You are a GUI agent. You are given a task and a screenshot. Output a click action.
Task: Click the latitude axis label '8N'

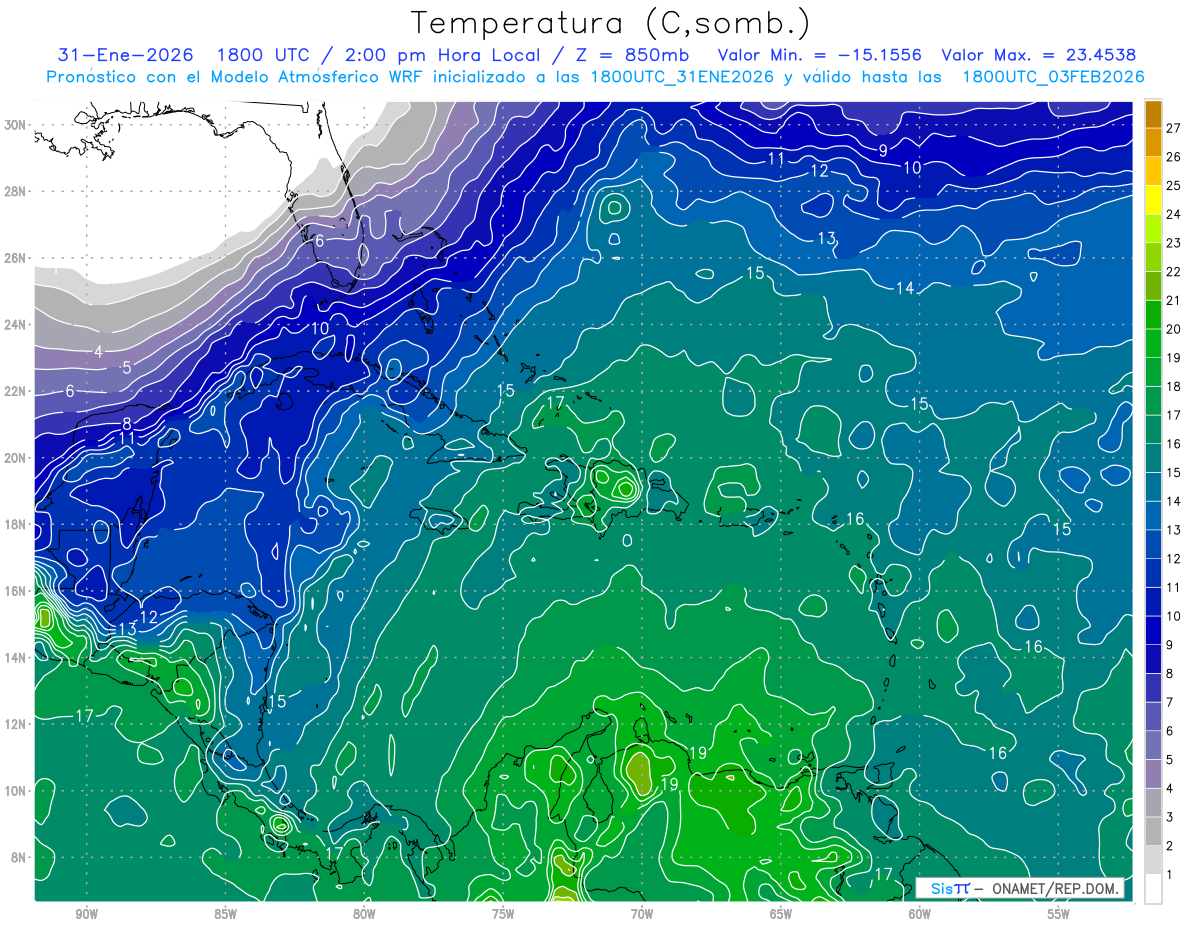(x=20, y=857)
